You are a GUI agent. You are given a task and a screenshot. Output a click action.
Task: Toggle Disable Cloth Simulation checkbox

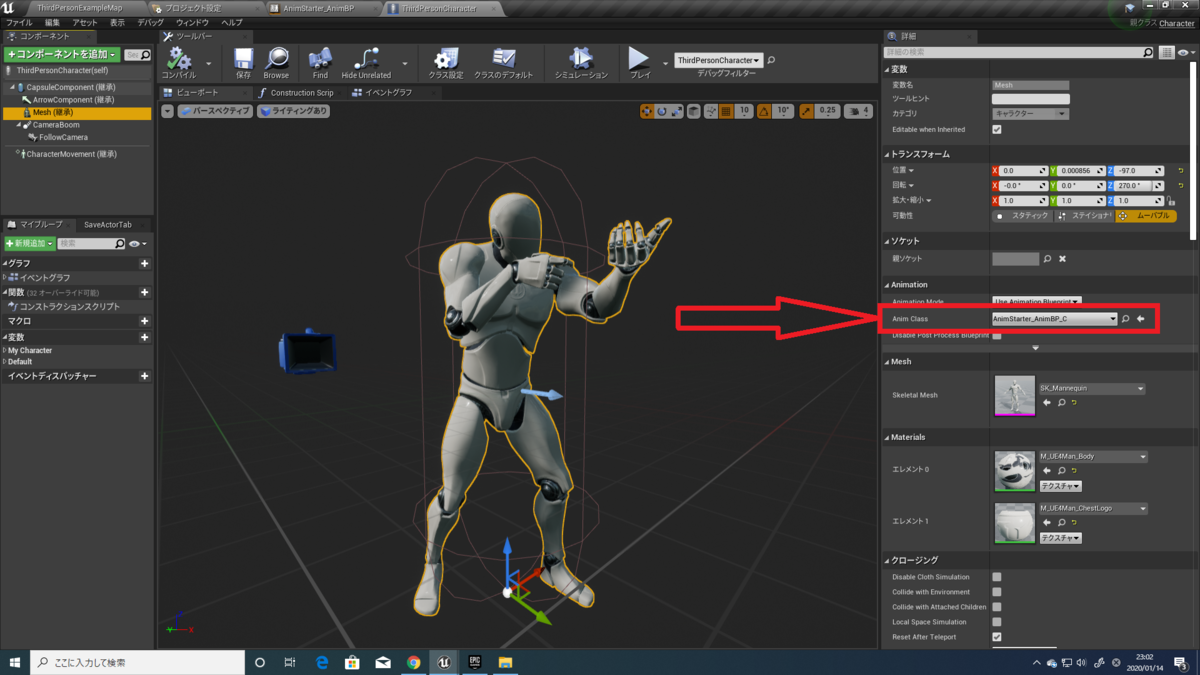pos(997,577)
